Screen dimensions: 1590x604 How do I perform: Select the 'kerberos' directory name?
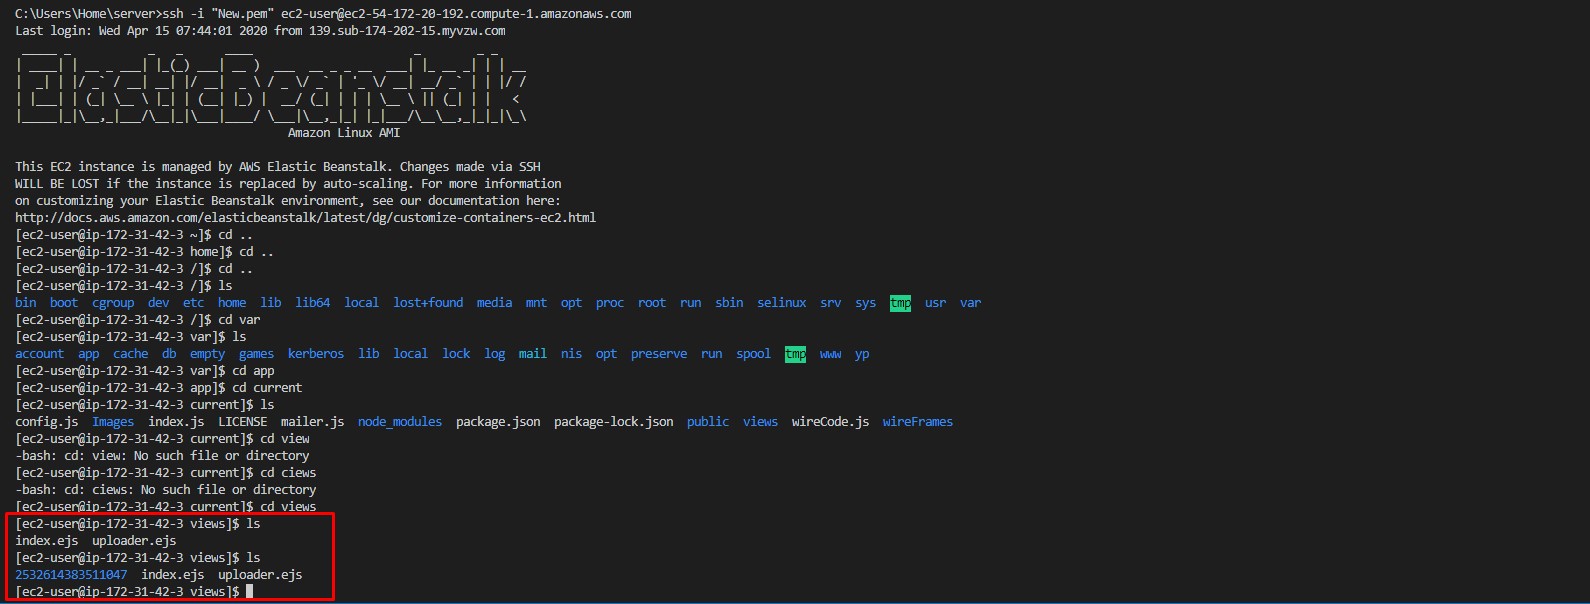point(316,354)
